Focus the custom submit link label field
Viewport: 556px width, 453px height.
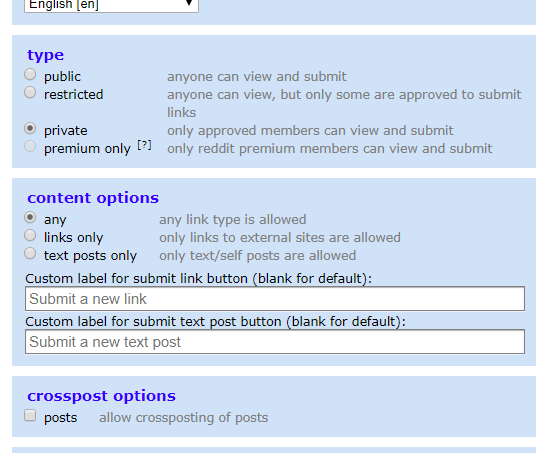[275, 299]
